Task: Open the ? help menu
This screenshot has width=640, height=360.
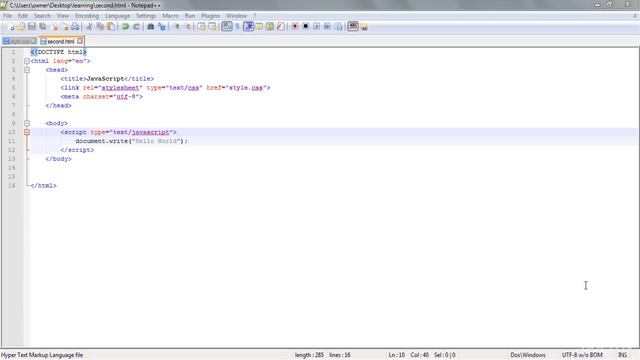Action: [x=254, y=16]
